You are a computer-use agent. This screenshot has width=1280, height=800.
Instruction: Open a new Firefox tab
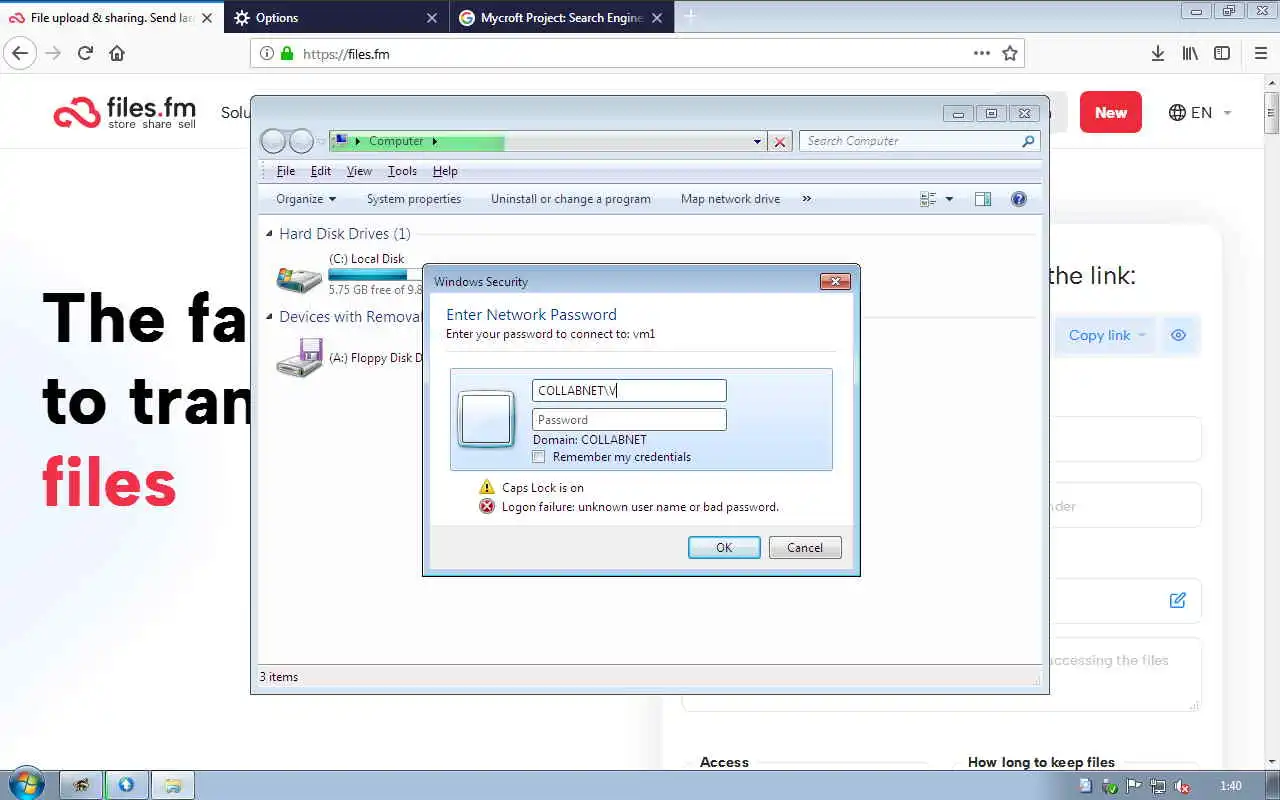click(689, 17)
